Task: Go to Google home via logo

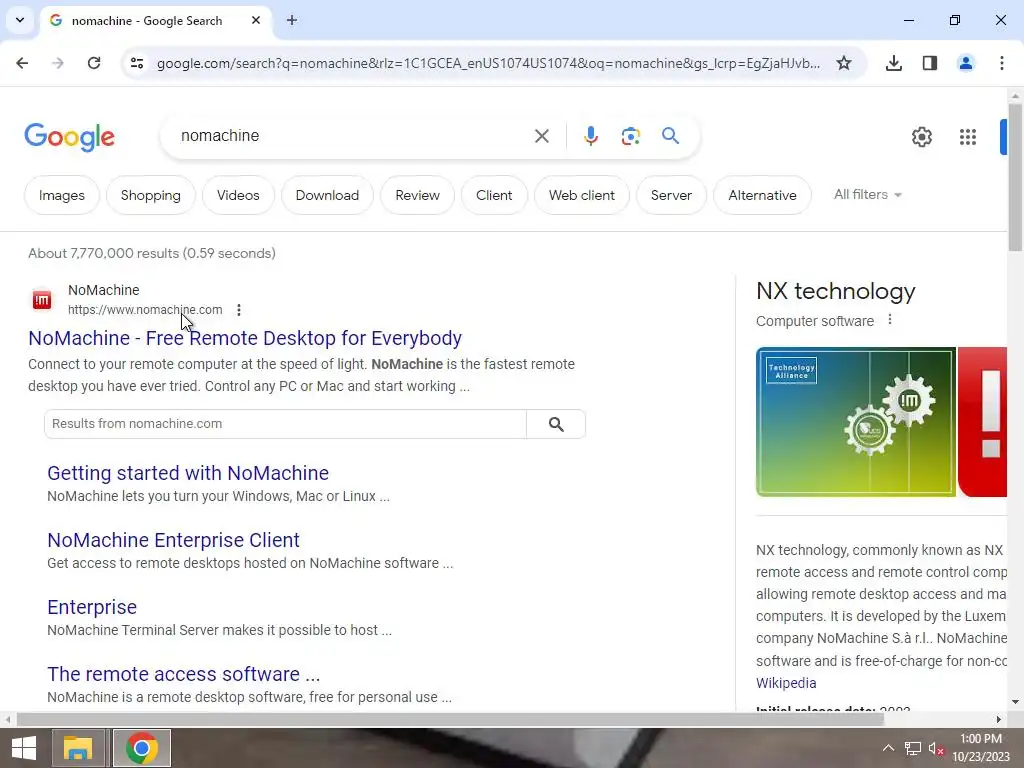Action: coord(69,136)
